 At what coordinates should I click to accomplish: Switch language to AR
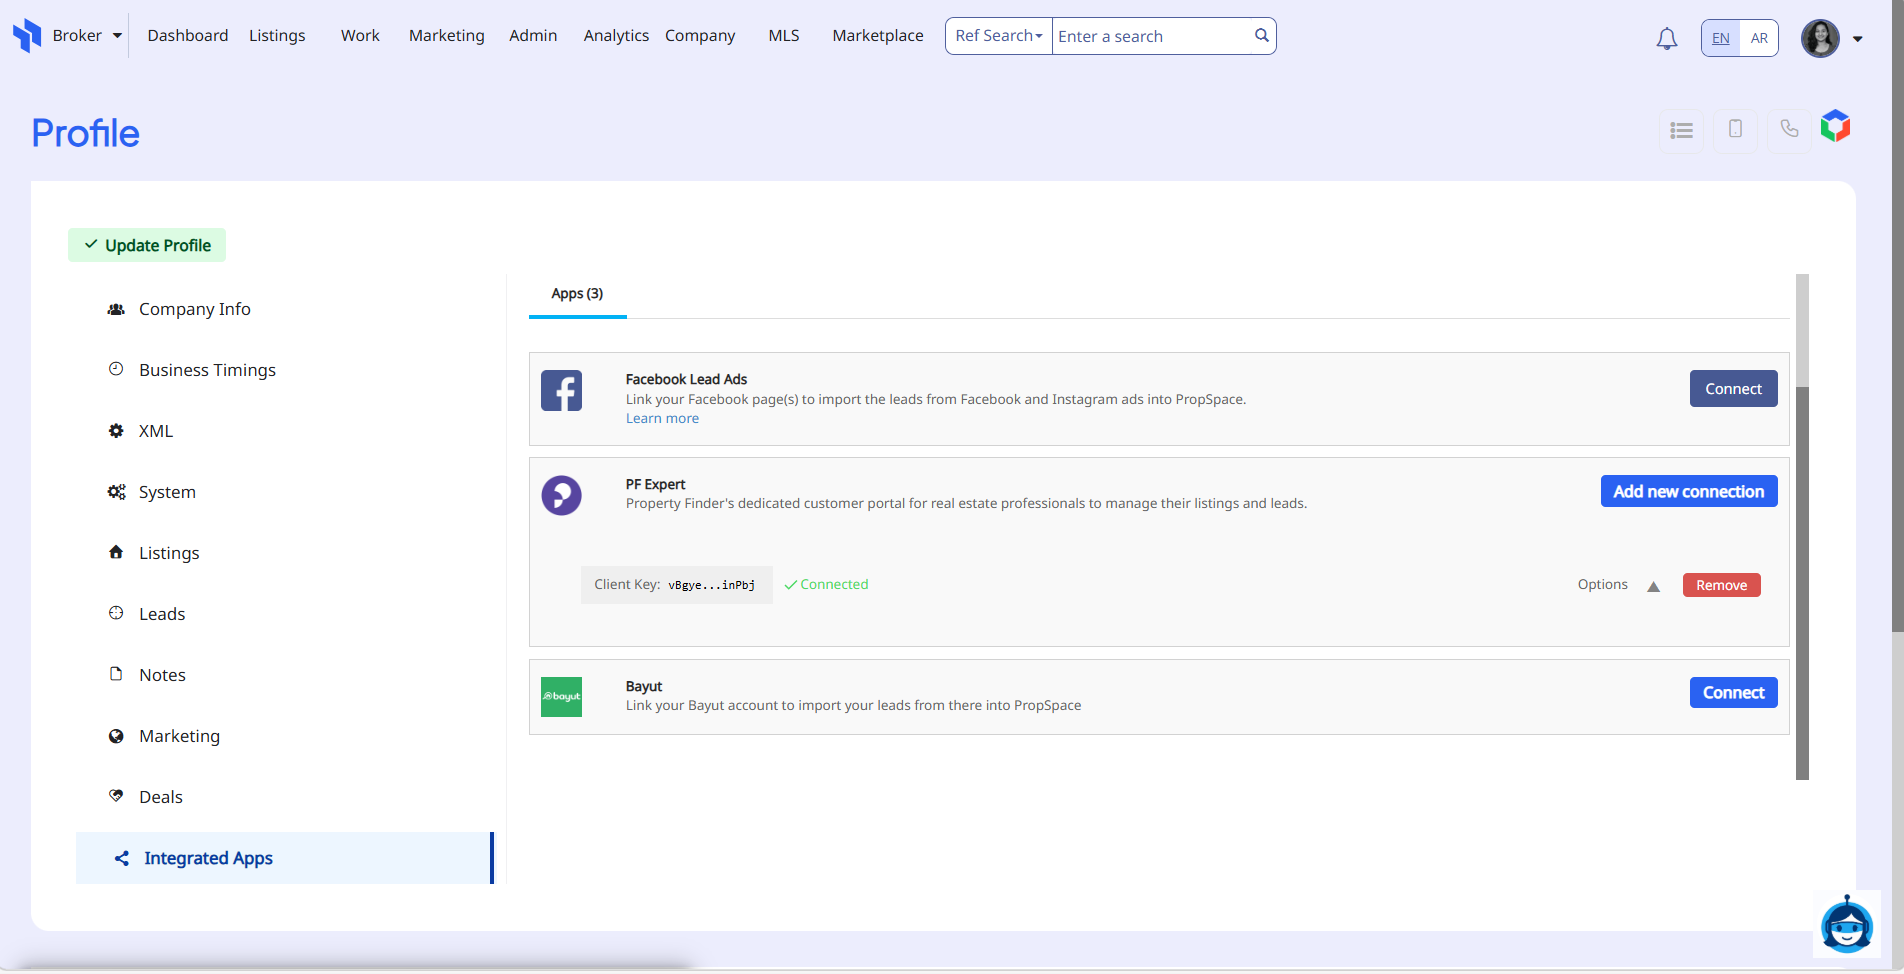1759,39
